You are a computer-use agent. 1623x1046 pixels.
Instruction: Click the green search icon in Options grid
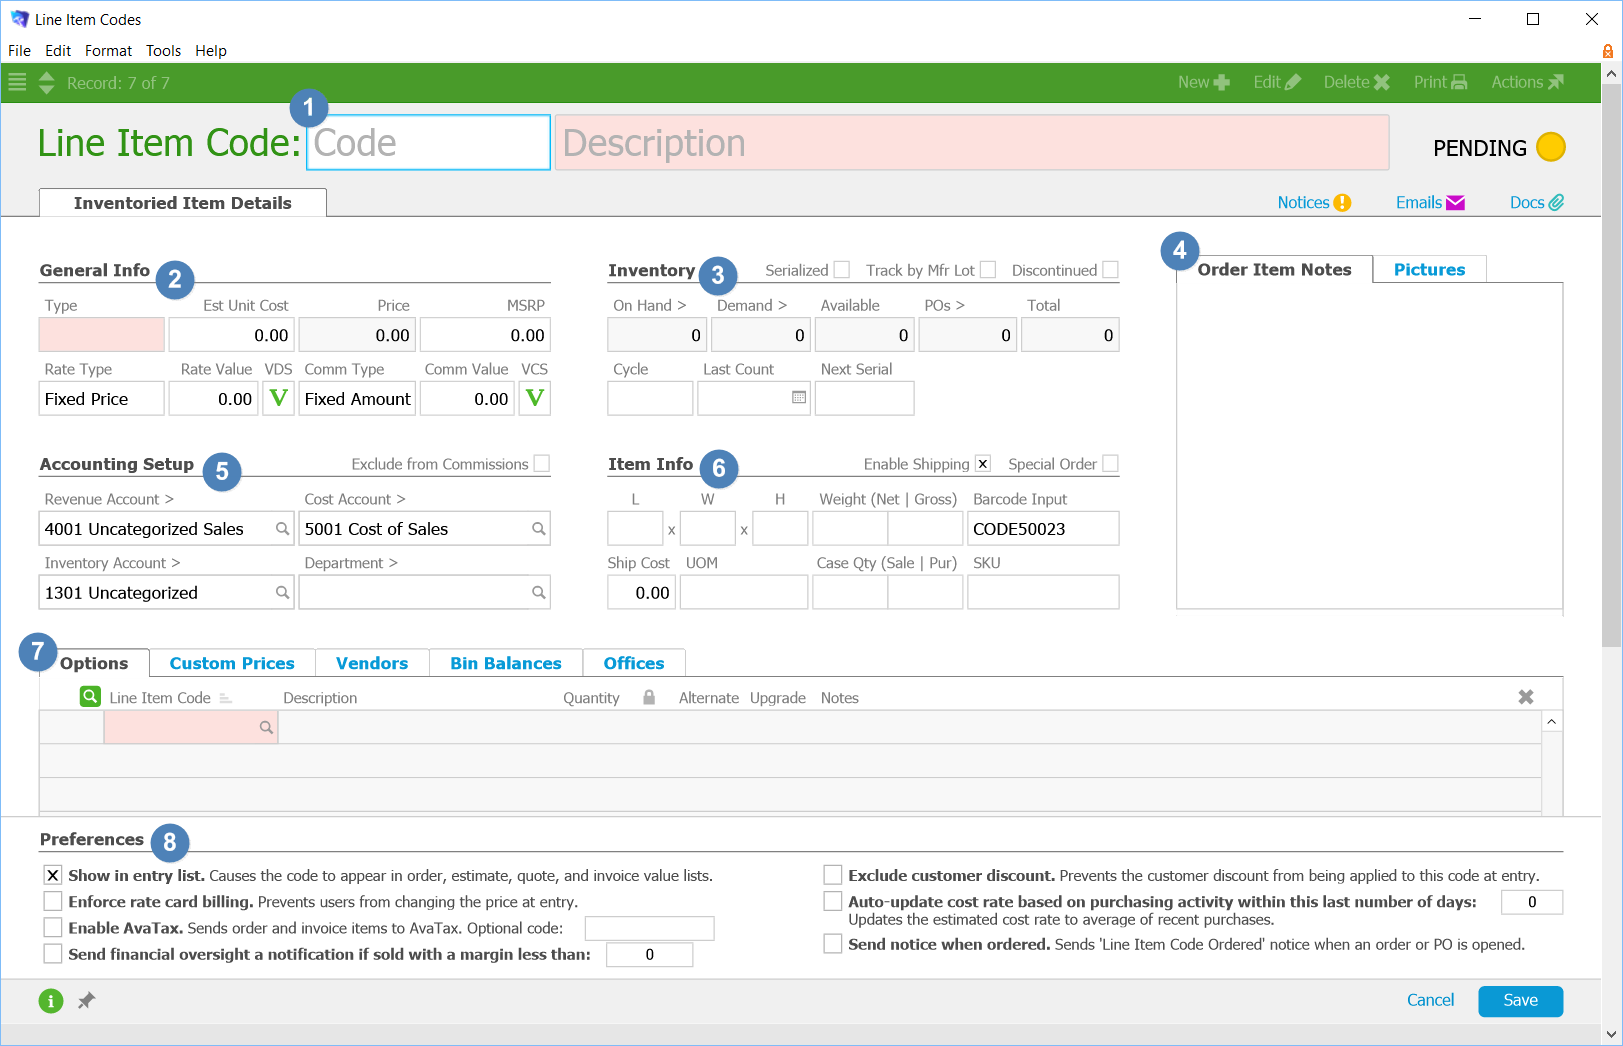(90, 696)
